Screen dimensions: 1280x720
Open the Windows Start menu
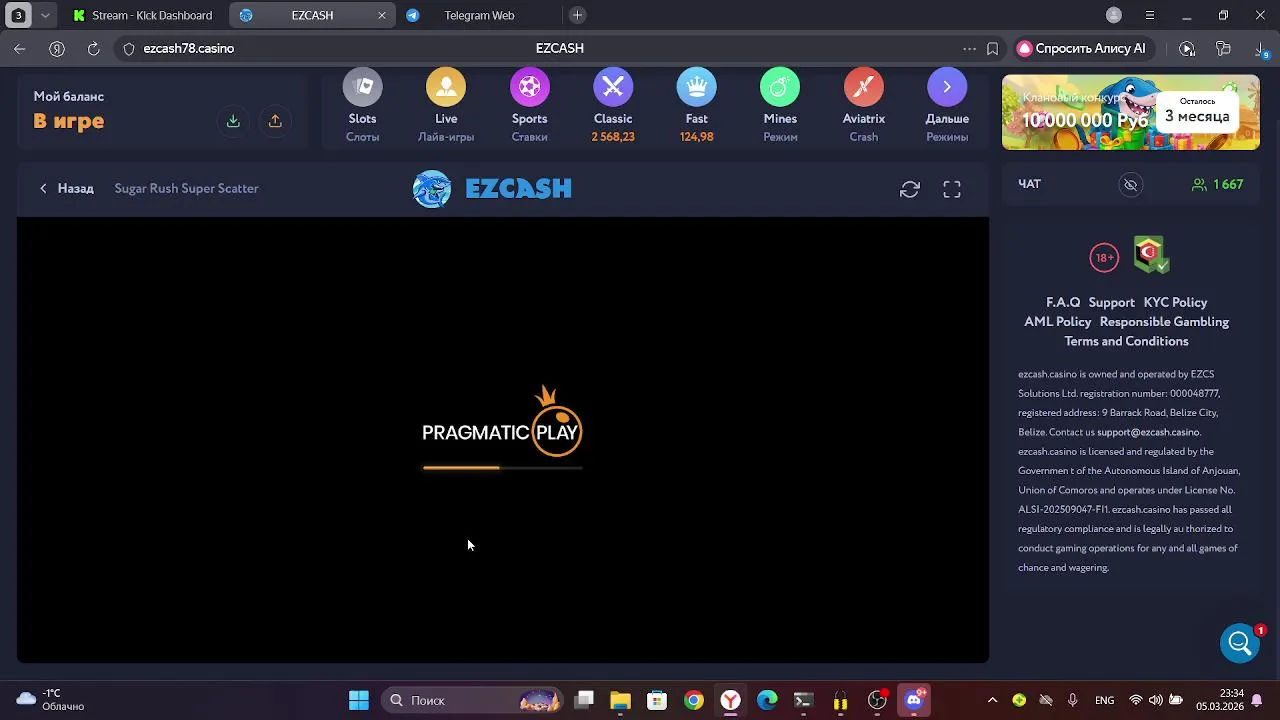358,700
